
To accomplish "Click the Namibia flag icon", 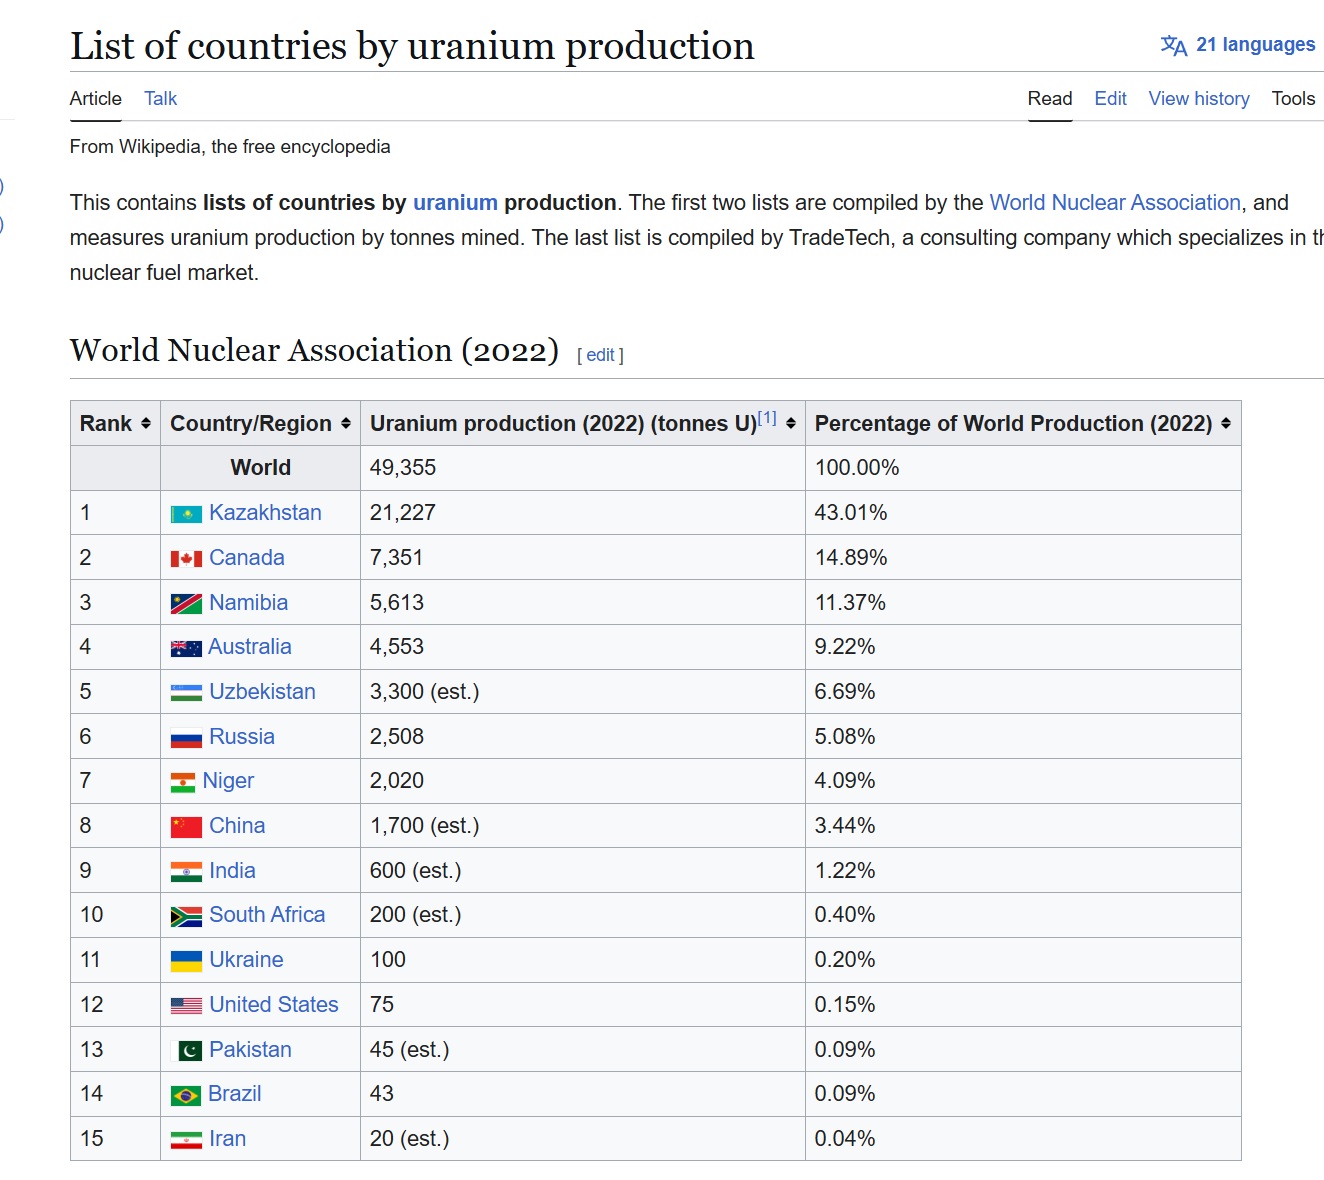I will pos(186,604).
